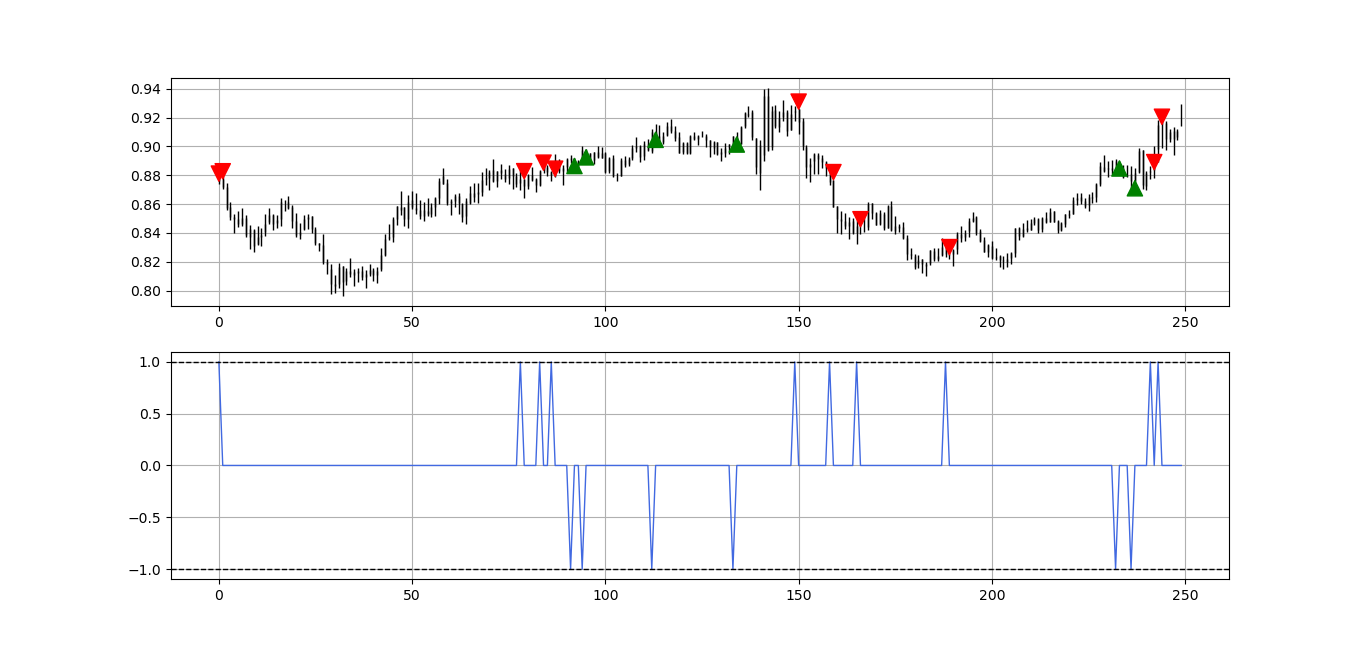Click the red sell marker at the 0.93 peak
The height and width of the screenshot is (651, 1366).
click(798, 101)
